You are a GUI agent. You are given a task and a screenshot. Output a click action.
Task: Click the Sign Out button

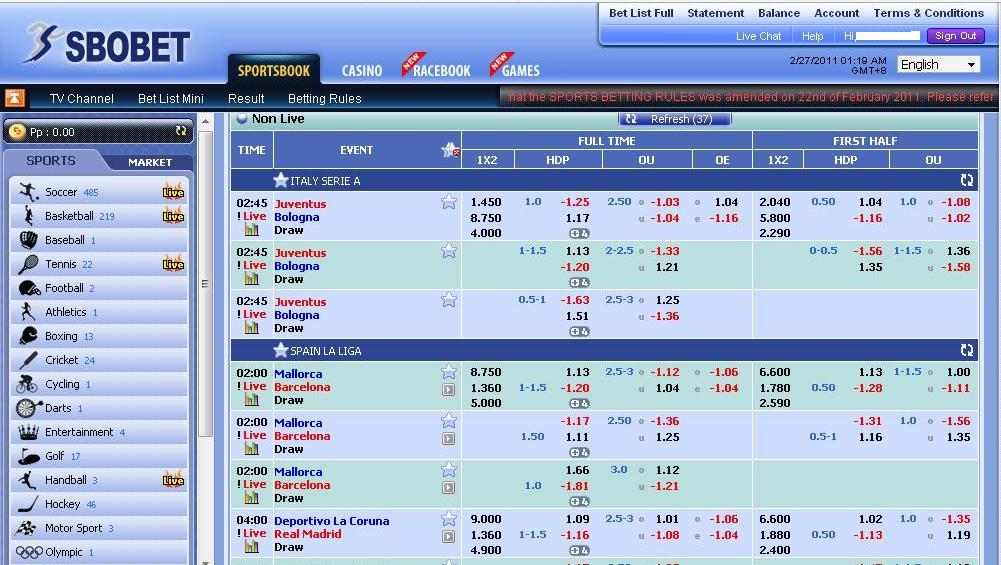click(x=956, y=36)
